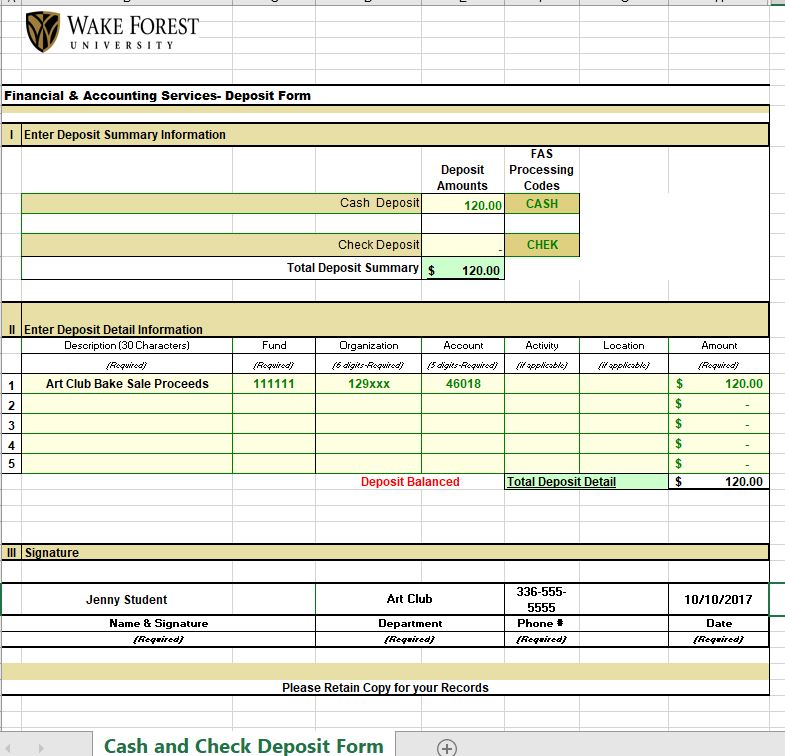785x756 pixels.
Task: Click the CHEK processing code cell
Action: tap(542, 245)
